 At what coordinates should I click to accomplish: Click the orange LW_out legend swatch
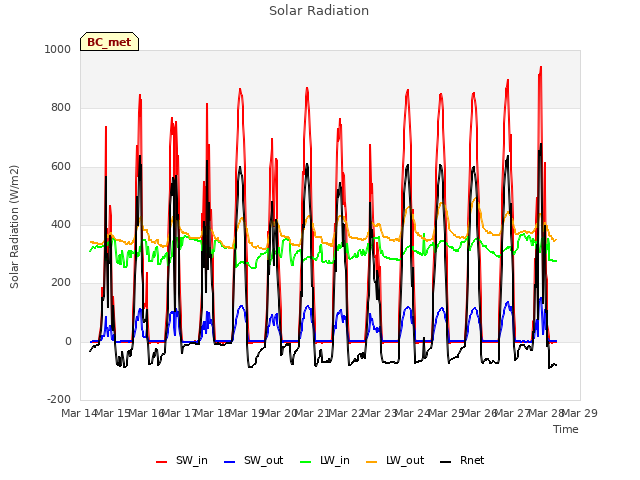(x=372, y=462)
